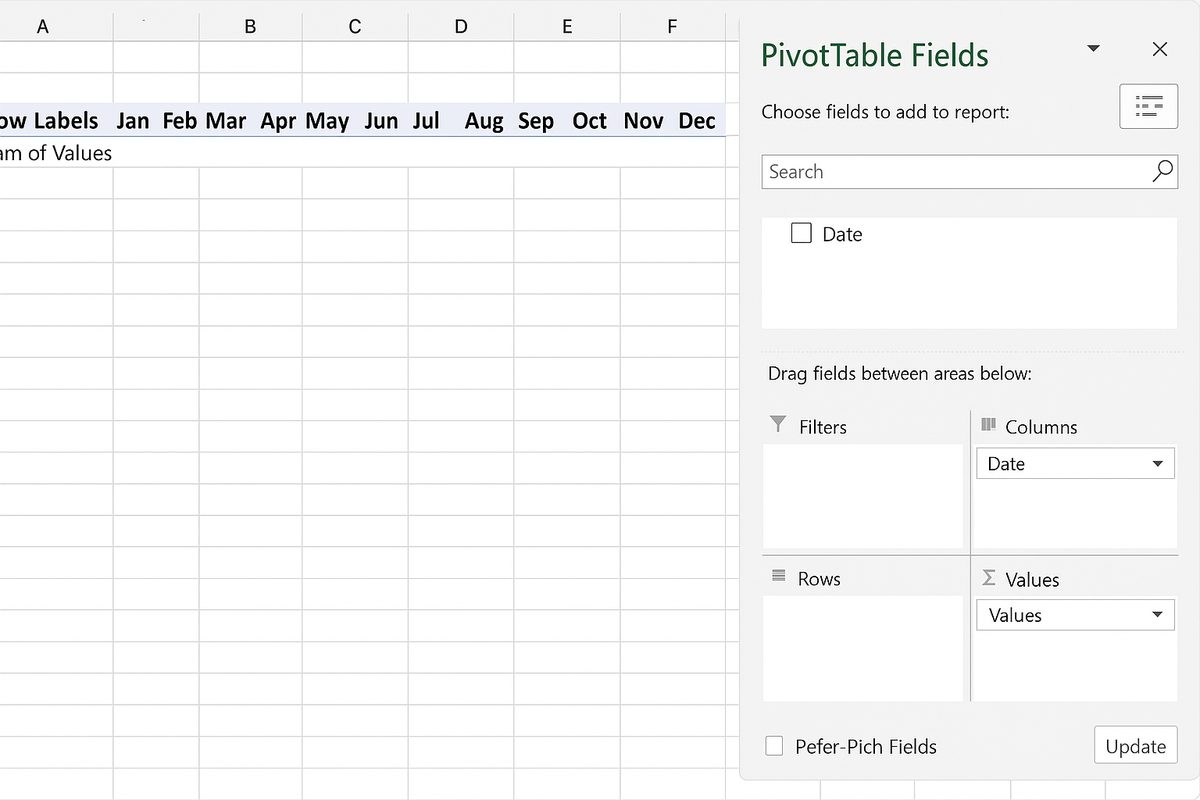Toggle the Pefer-Pich Fields checkbox
The image size is (1200, 800).
tap(774, 746)
